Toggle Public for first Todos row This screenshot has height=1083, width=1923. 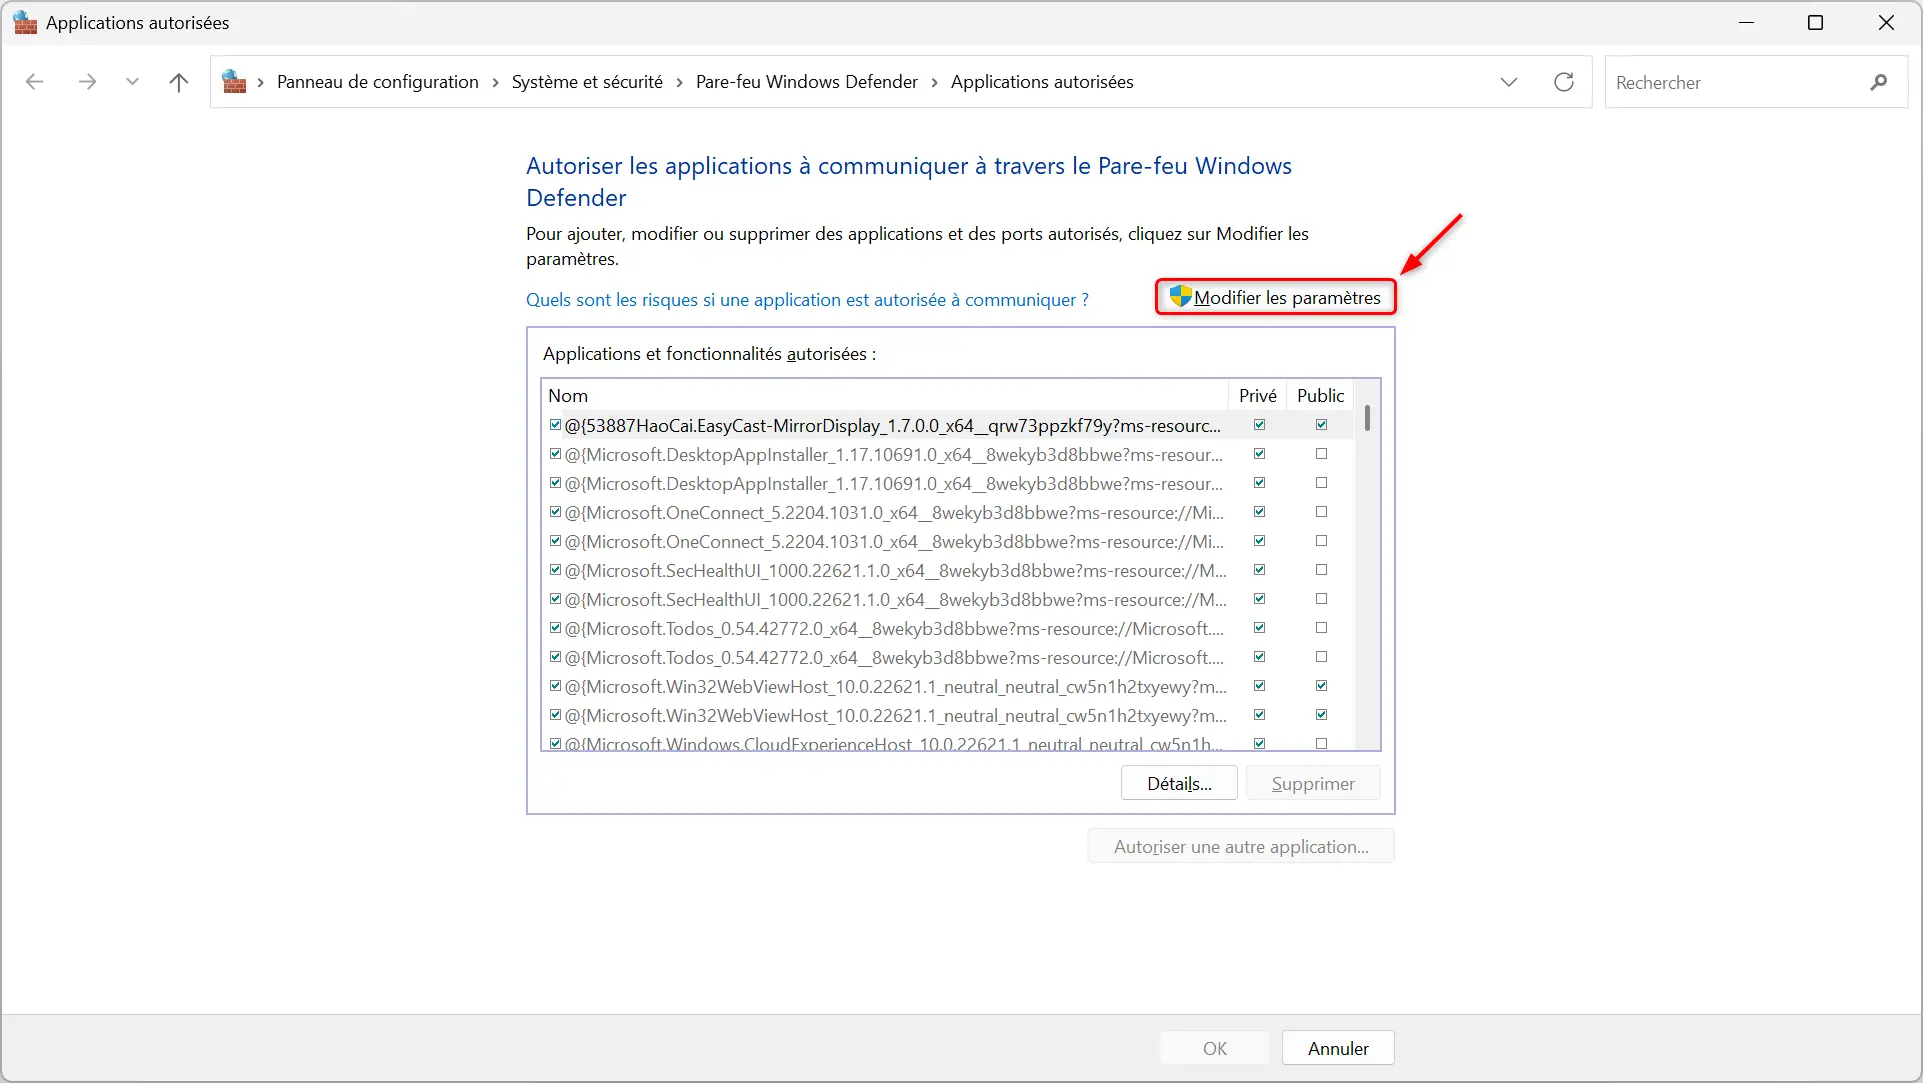pyautogui.click(x=1321, y=628)
